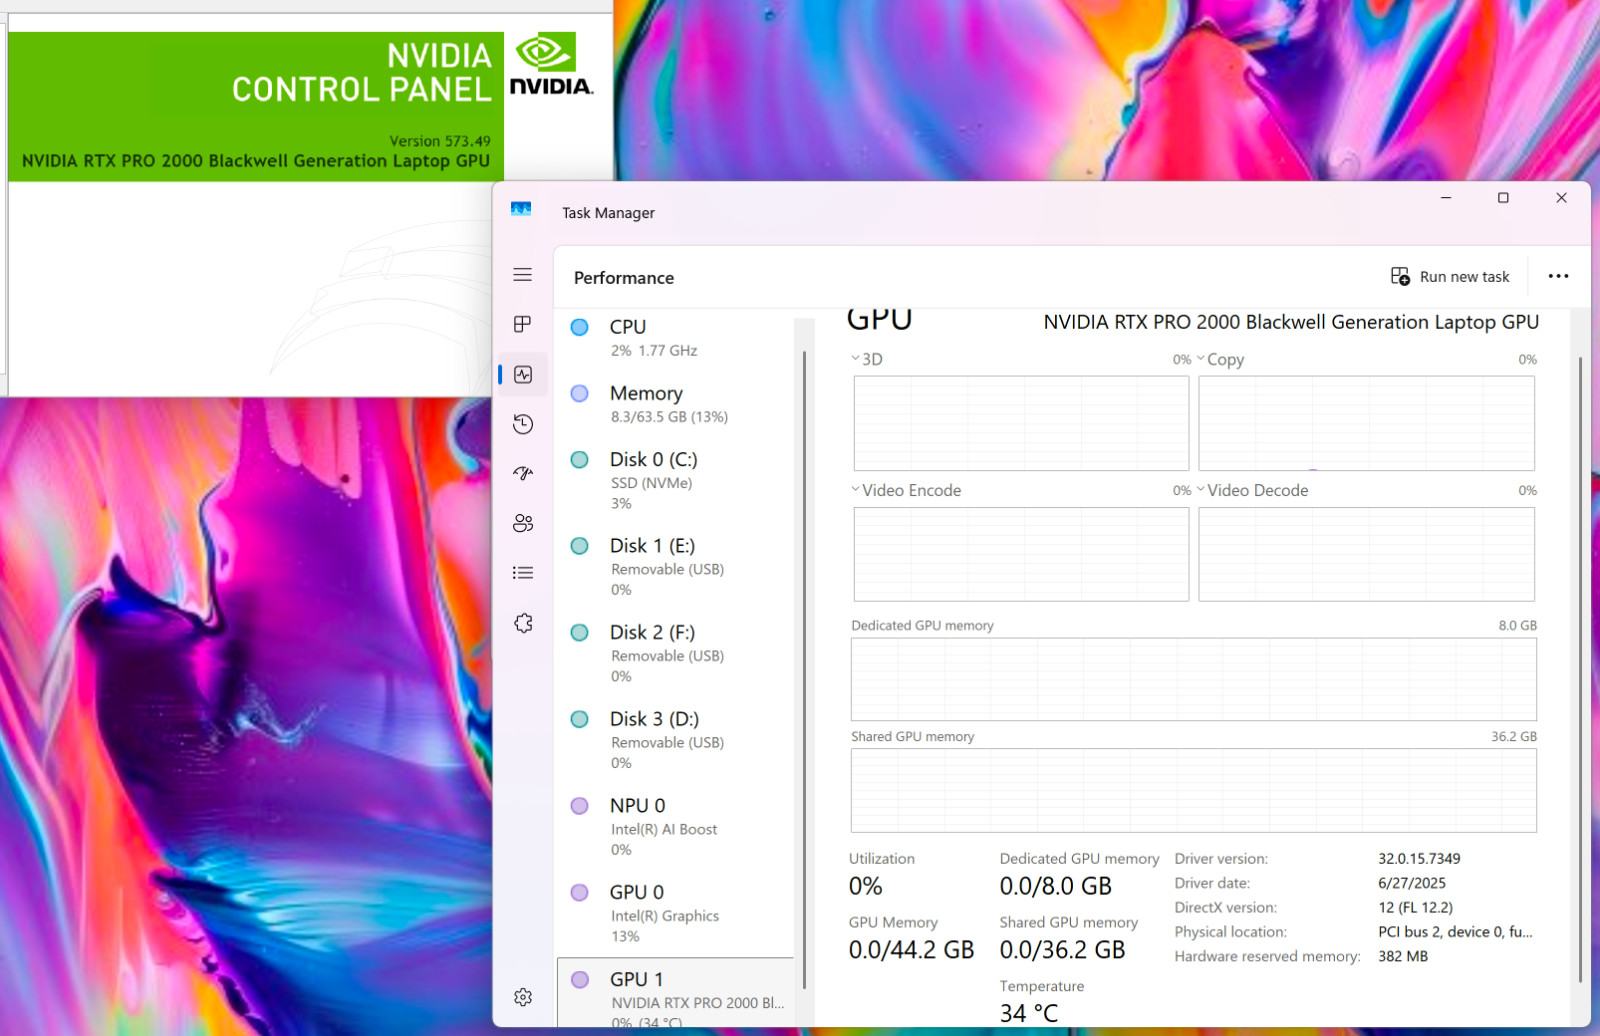The height and width of the screenshot is (1036, 1600).
Task: Select CPU in the performance list
Action: (x=675, y=338)
